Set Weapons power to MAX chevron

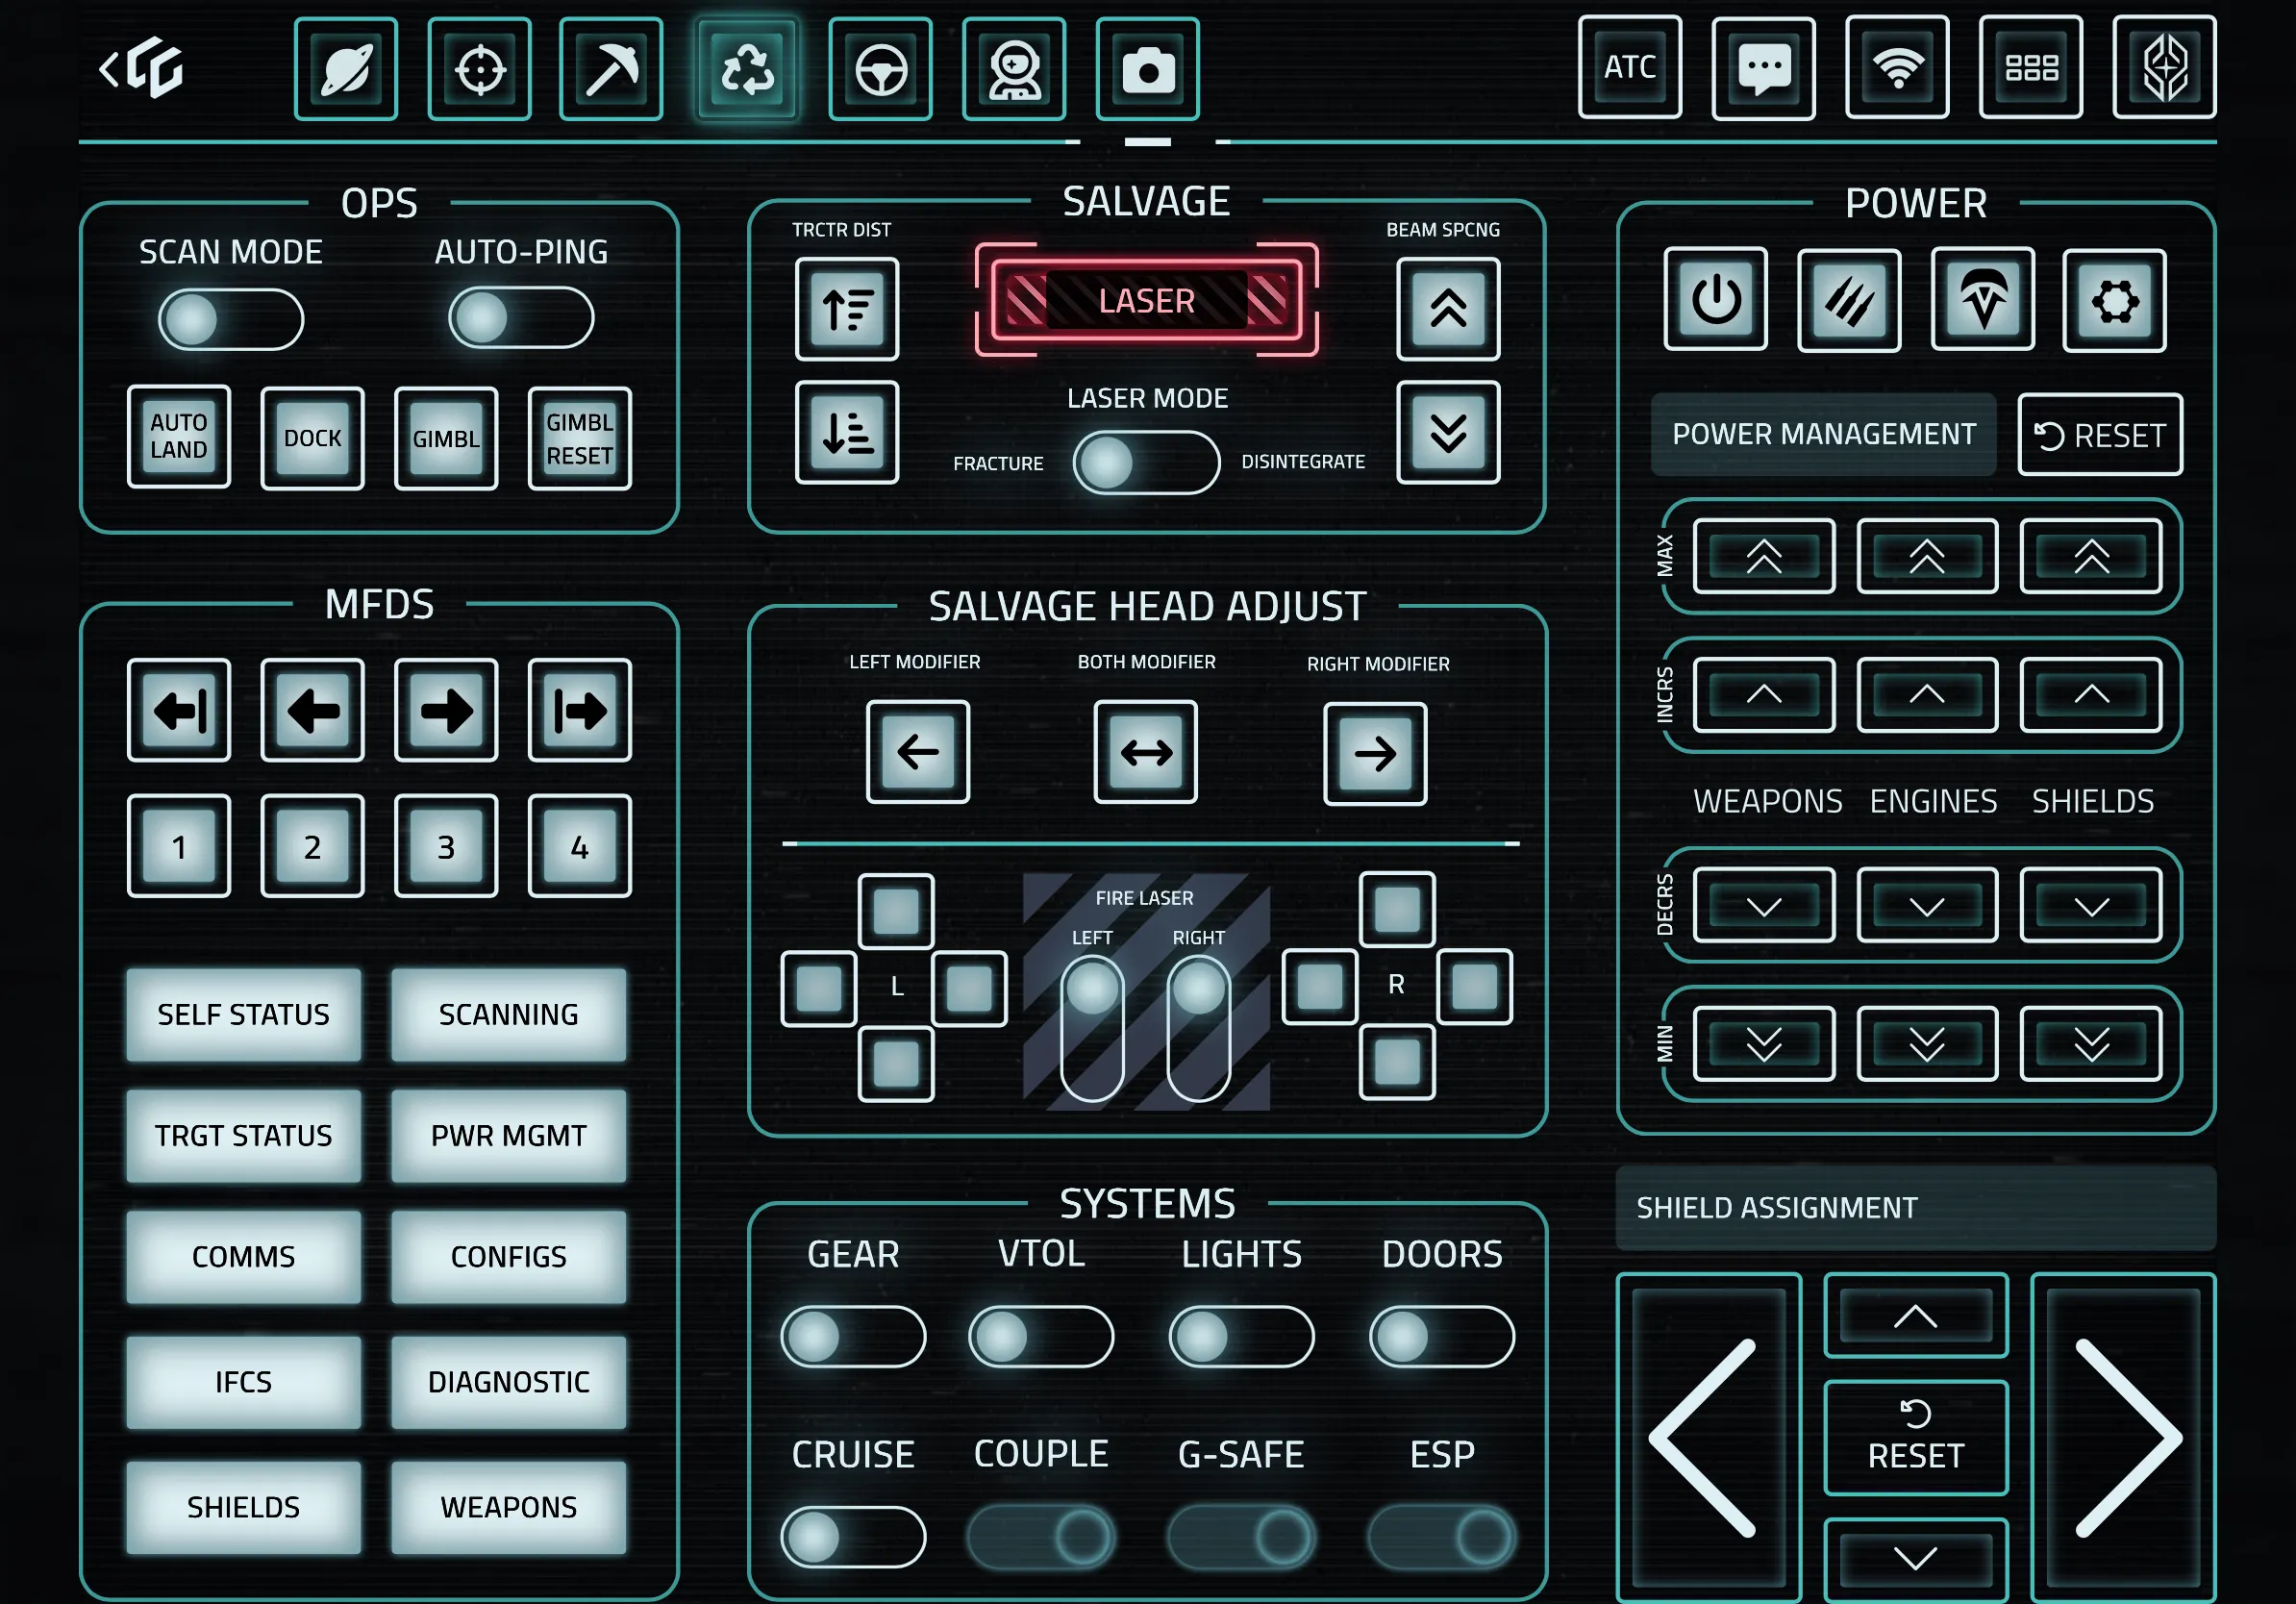(1763, 557)
